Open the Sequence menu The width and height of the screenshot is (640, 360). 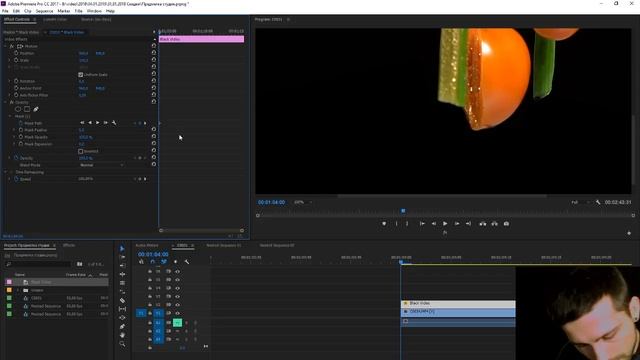44,11
